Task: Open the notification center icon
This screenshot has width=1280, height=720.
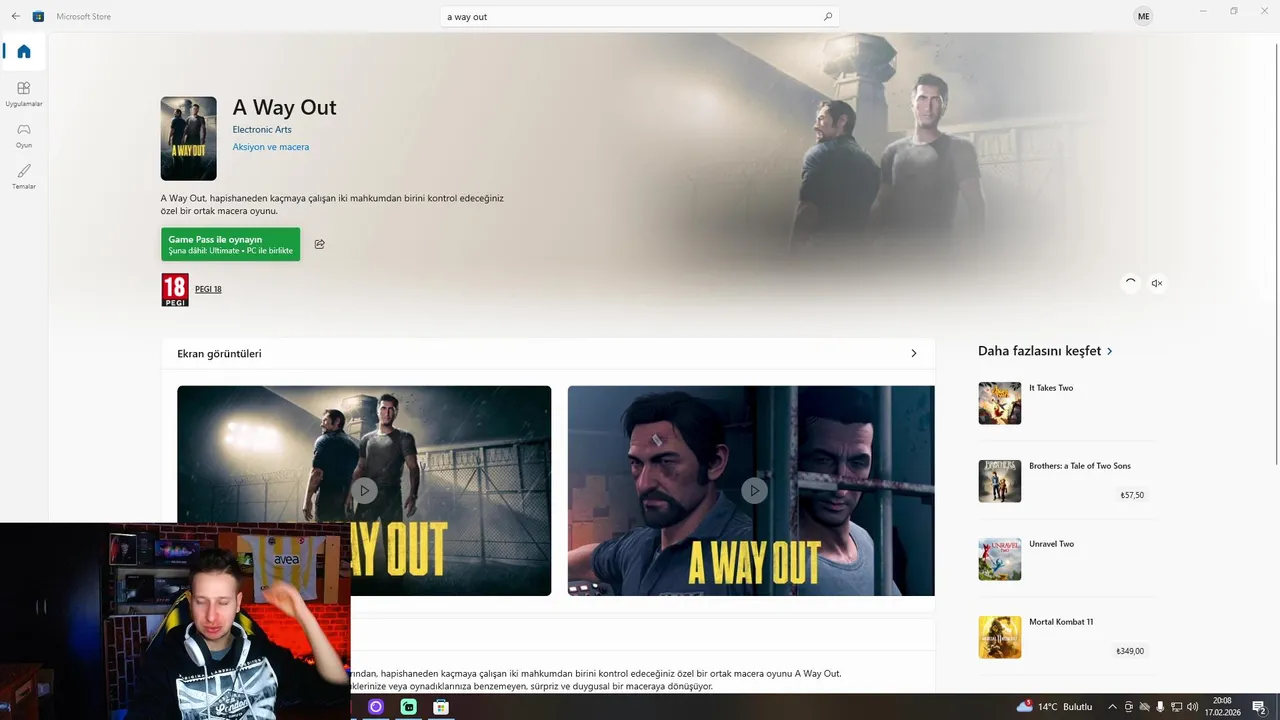Action: point(1259,707)
